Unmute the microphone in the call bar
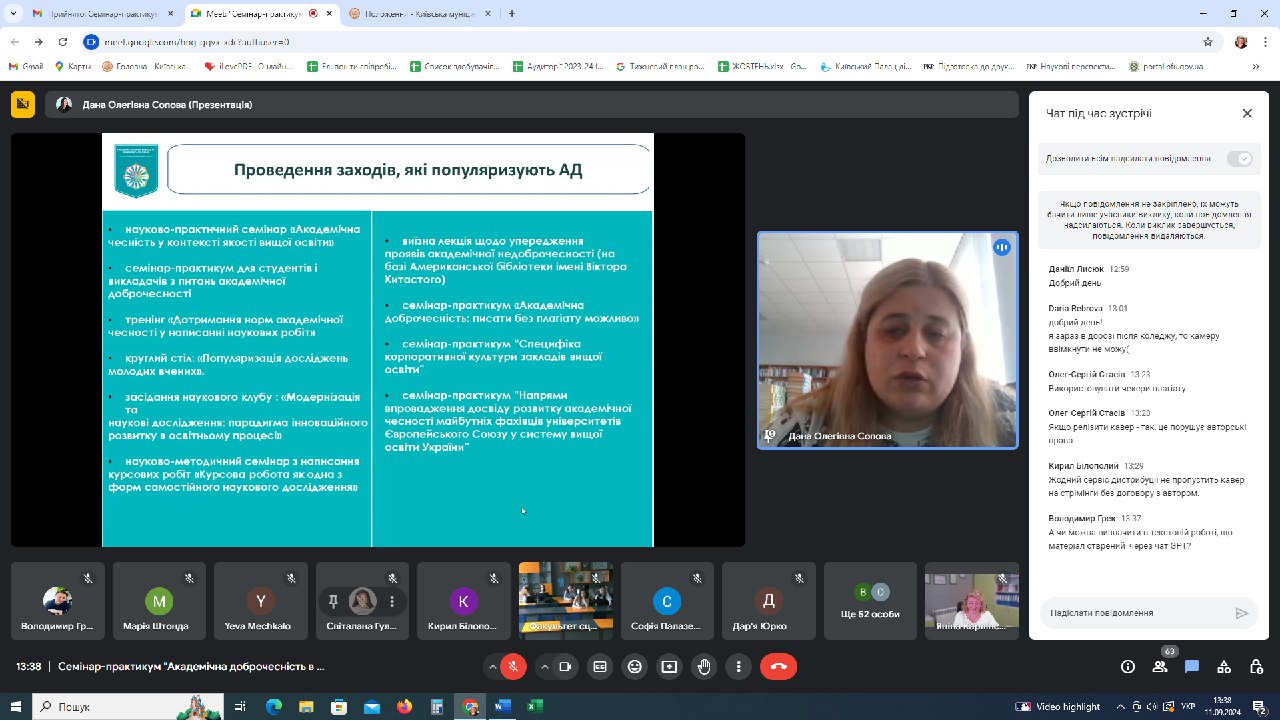The height and width of the screenshot is (720, 1280). coord(513,667)
